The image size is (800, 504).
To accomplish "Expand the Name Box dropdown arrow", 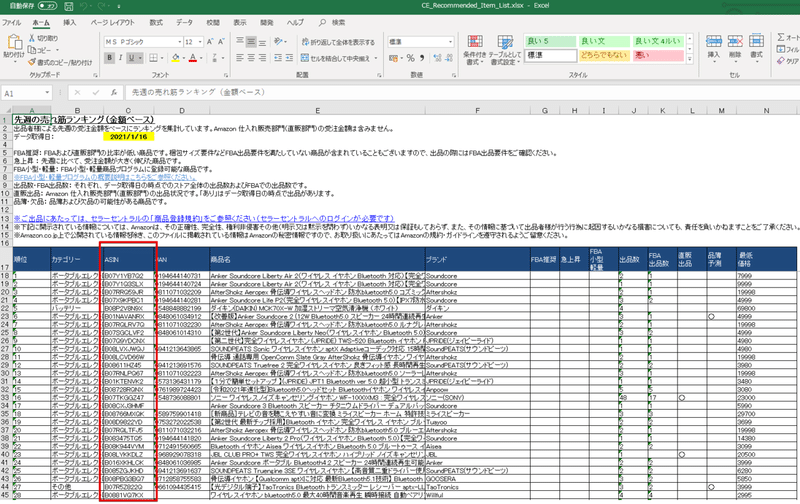I will point(47,93).
